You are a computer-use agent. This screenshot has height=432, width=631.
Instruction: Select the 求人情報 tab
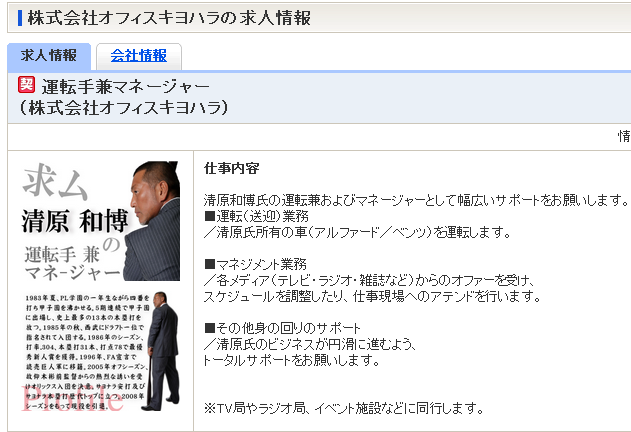click(49, 56)
